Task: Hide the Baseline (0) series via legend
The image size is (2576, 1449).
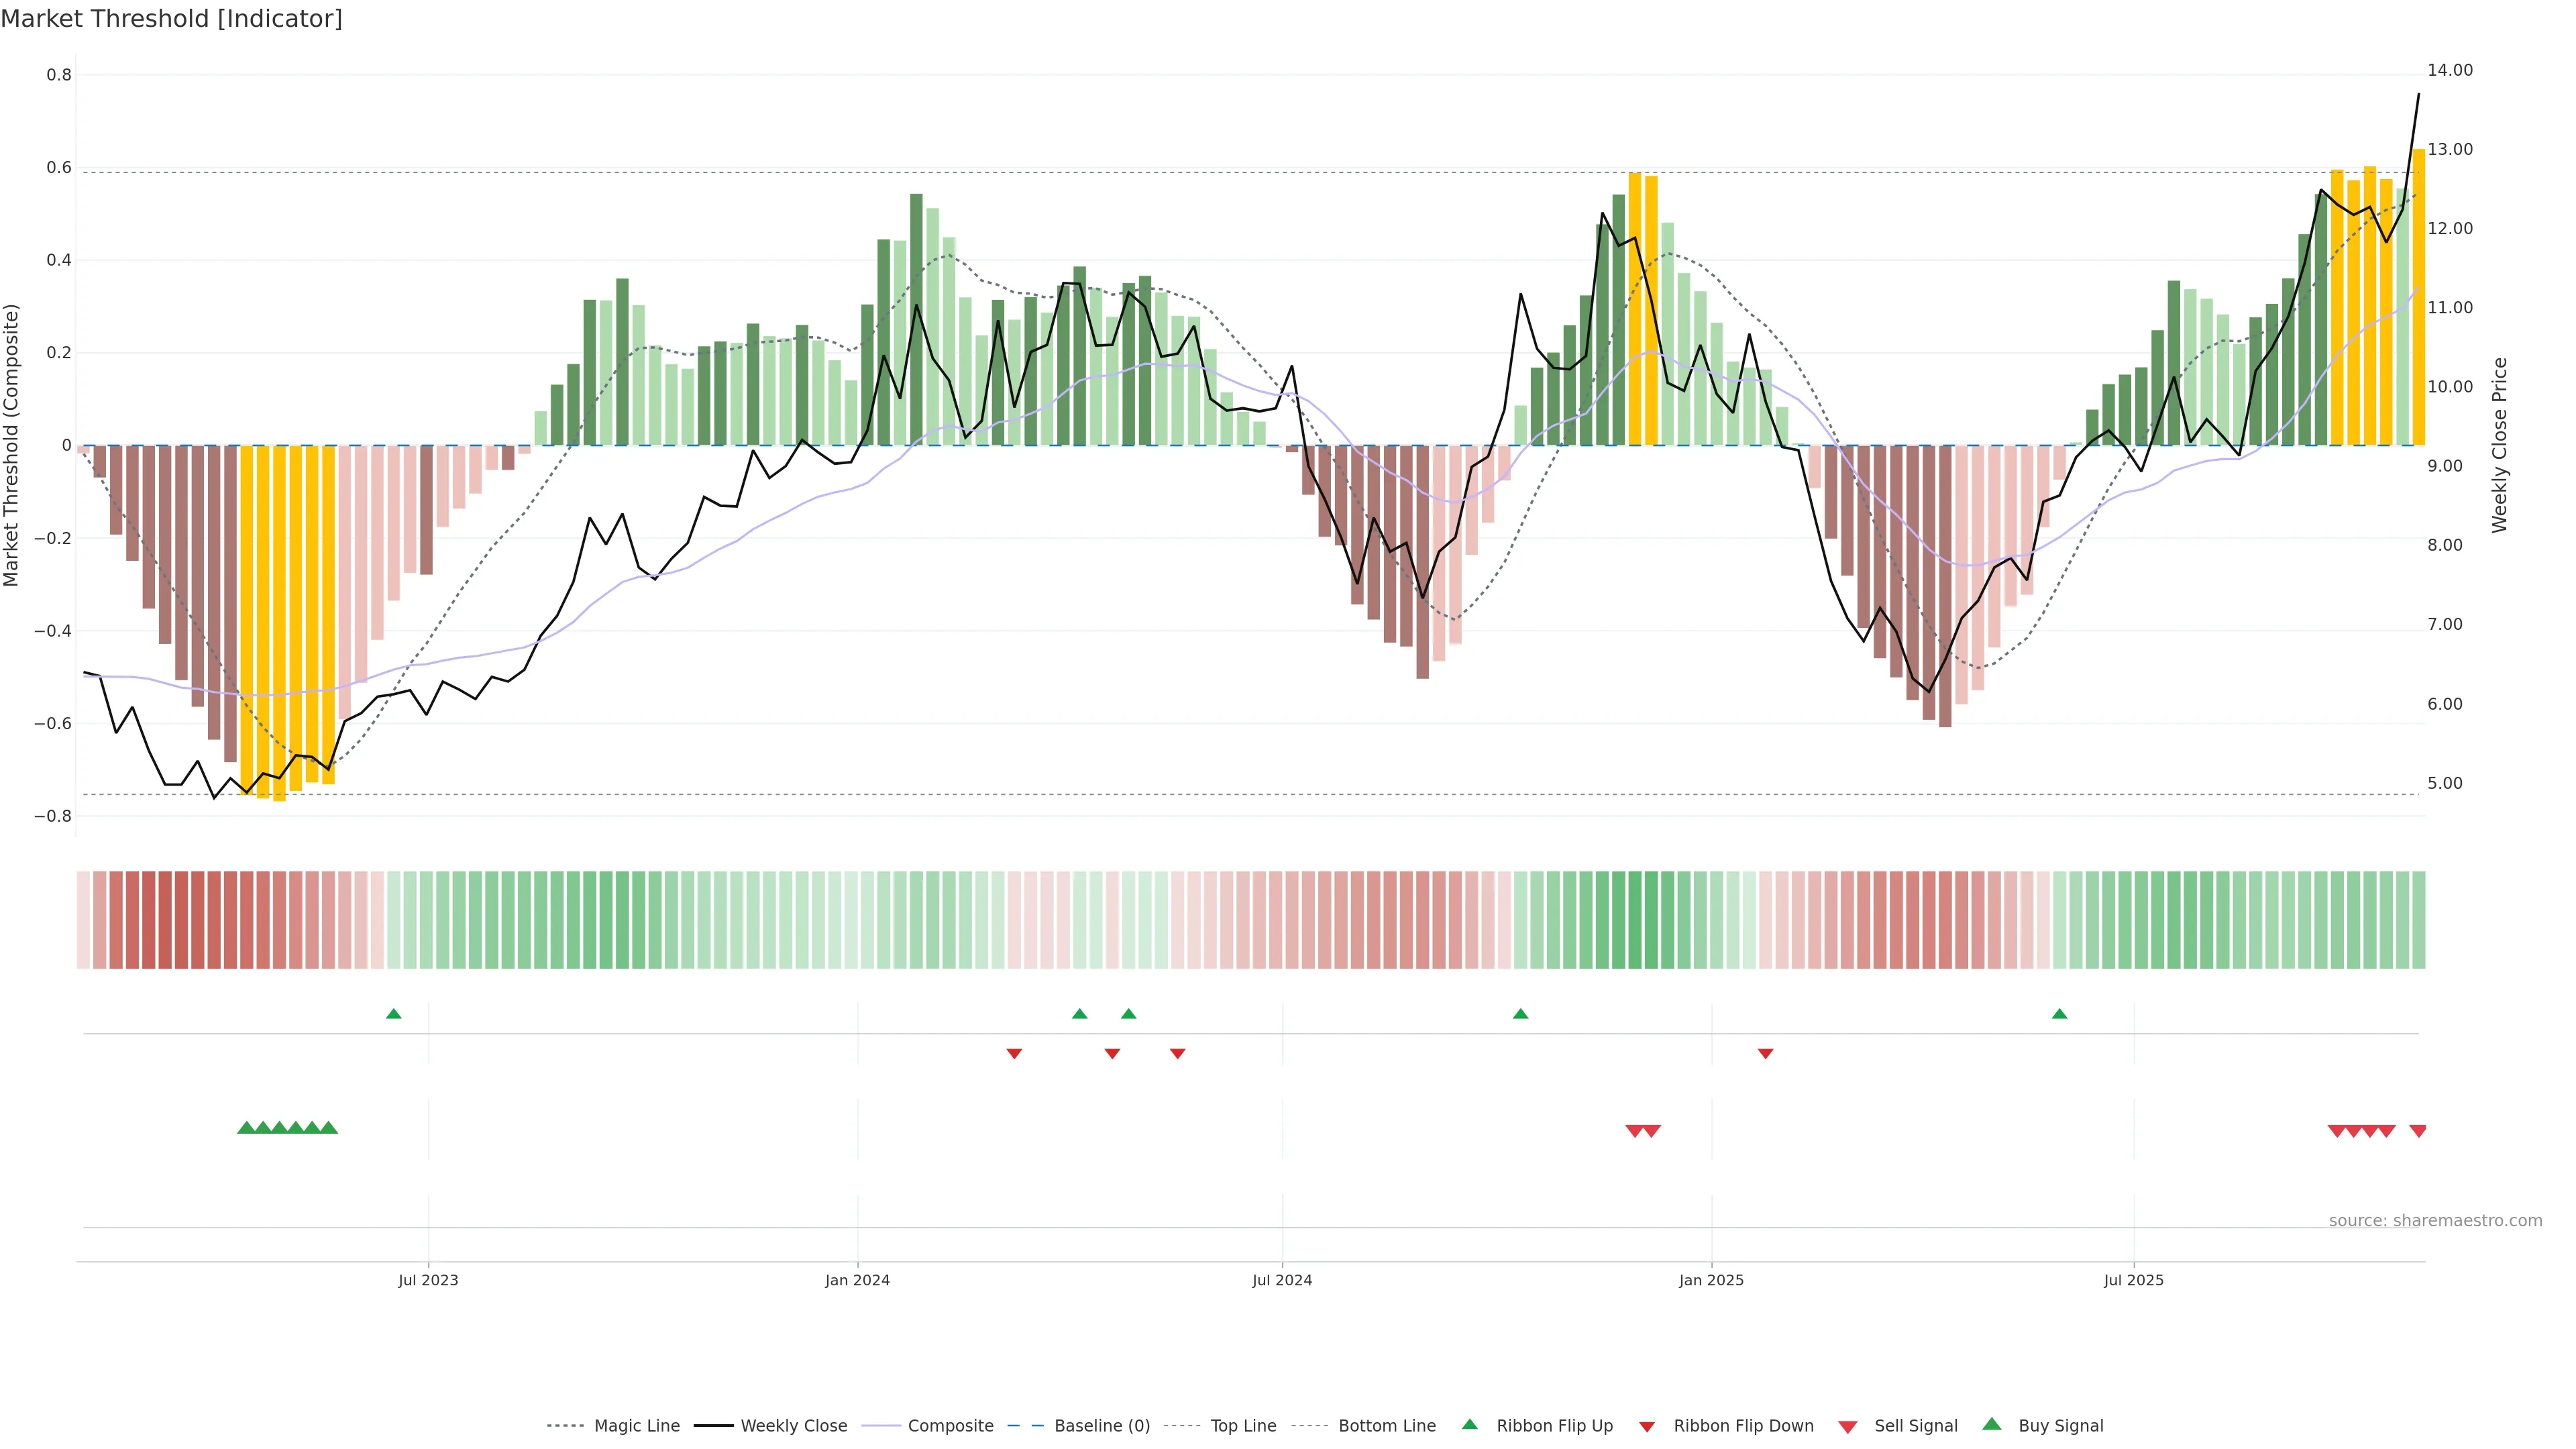Action: [x=1101, y=1426]
